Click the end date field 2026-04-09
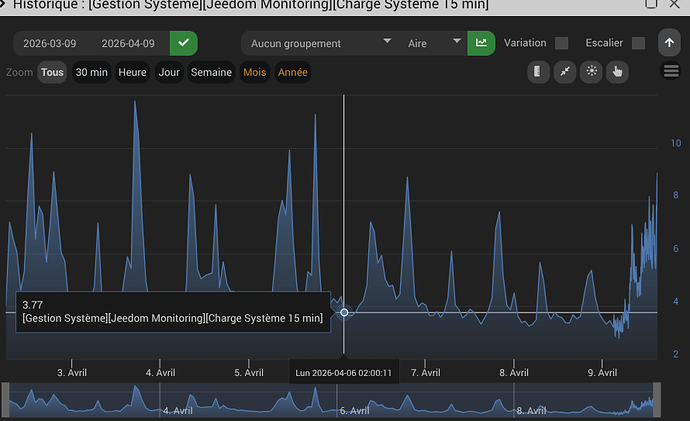The image size is (690, 421). point(128,44)
